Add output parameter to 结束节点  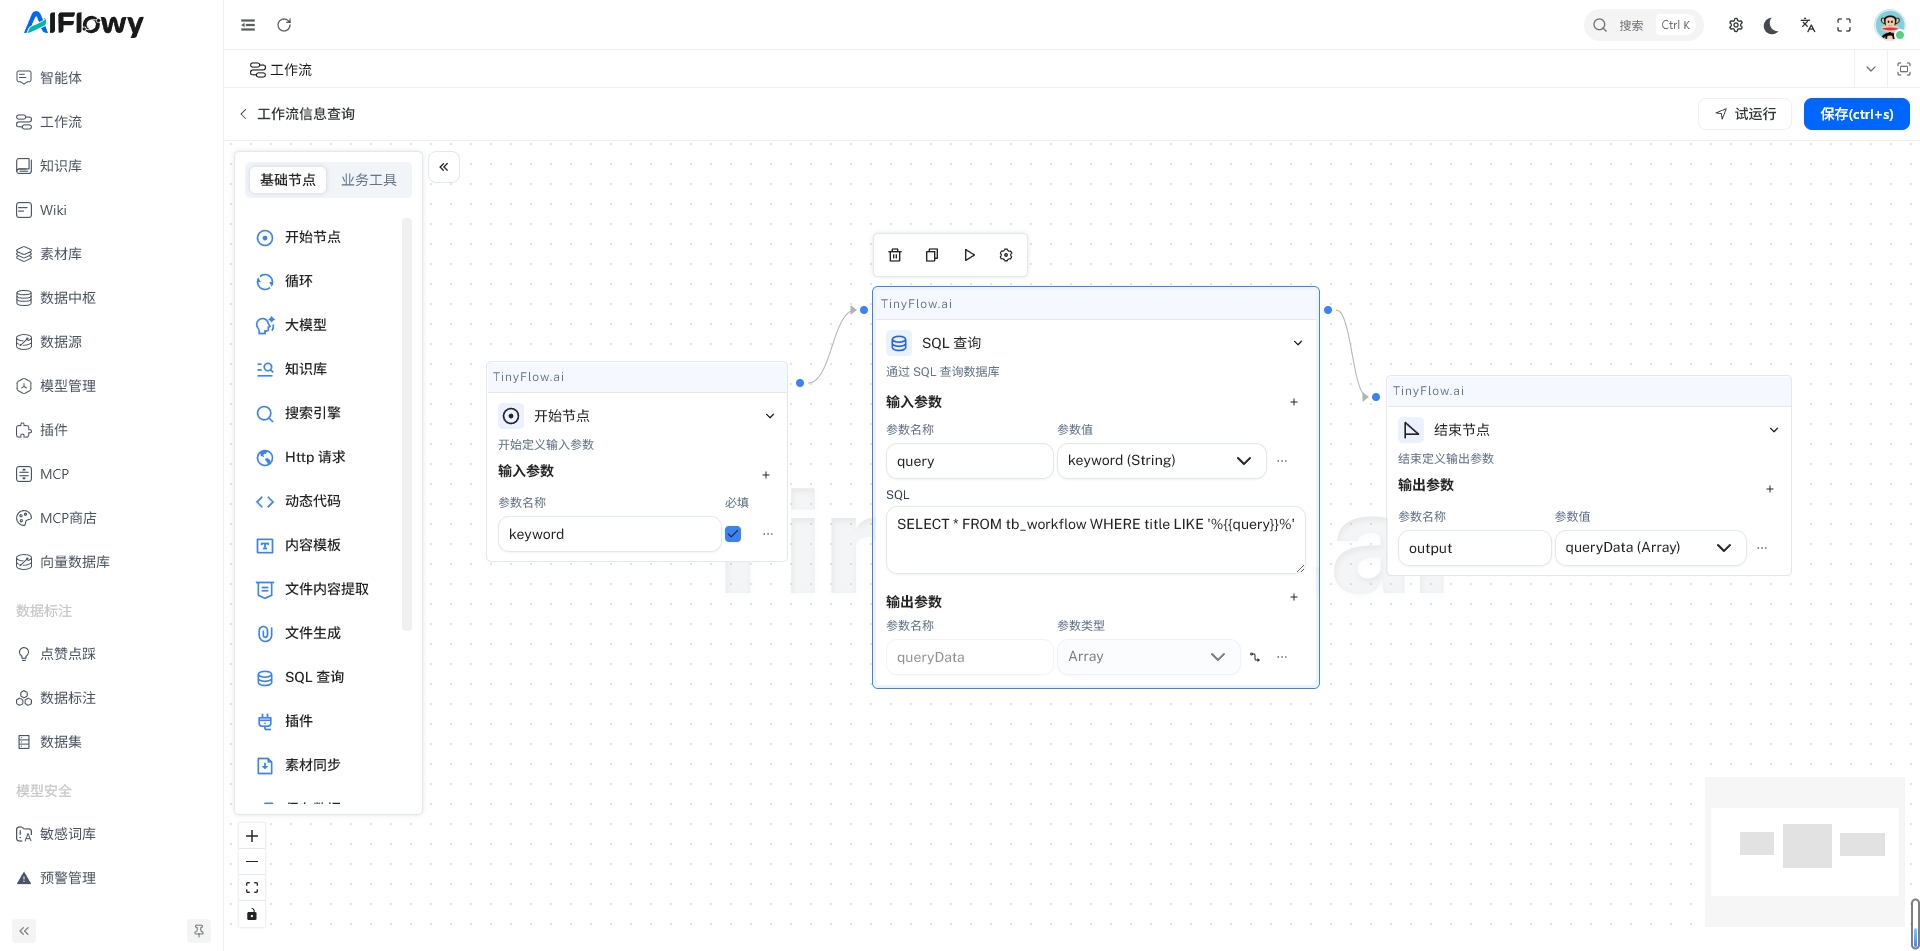(1770, 489)
